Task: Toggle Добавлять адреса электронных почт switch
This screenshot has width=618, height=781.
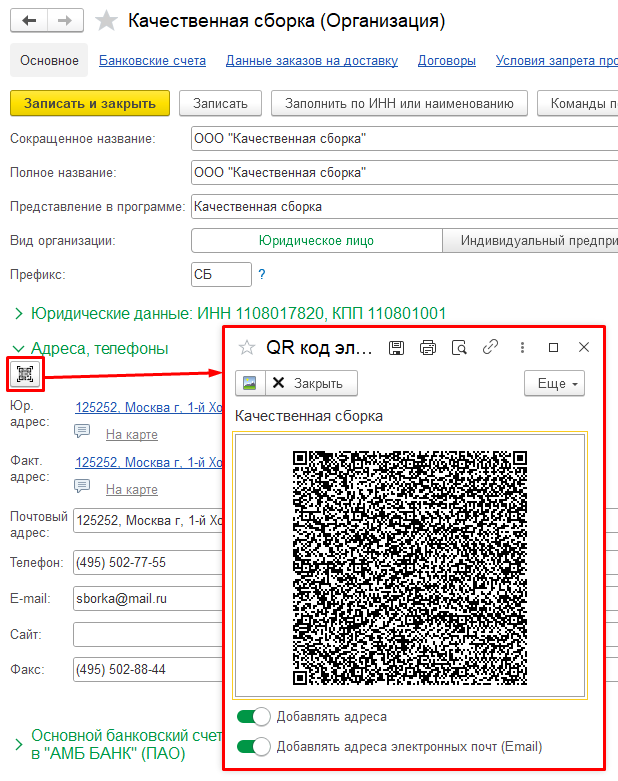Action: 253,747
